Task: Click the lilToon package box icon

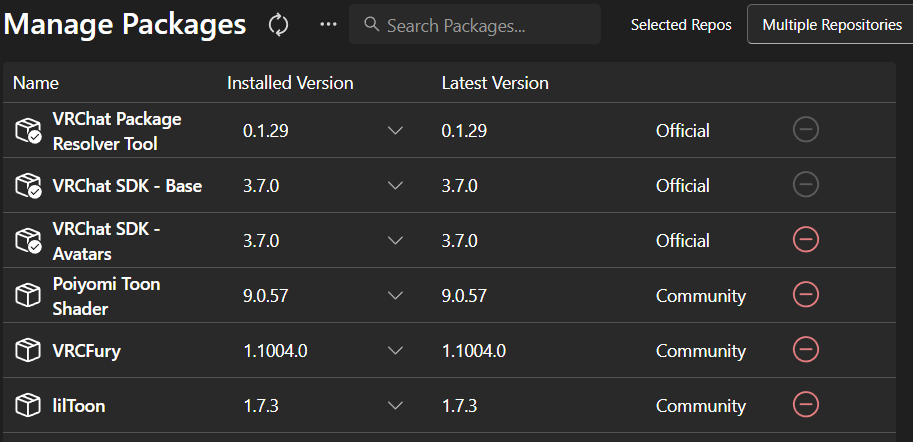Action: (x=27, y=405)
